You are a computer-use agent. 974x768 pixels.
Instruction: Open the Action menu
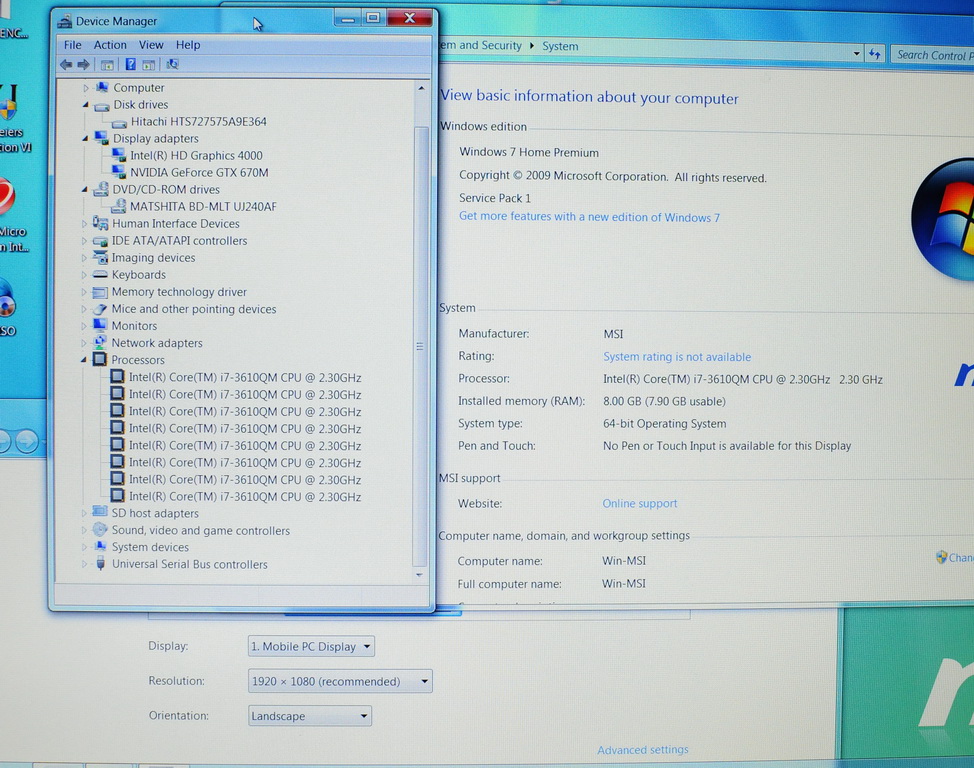pos(110,45)
